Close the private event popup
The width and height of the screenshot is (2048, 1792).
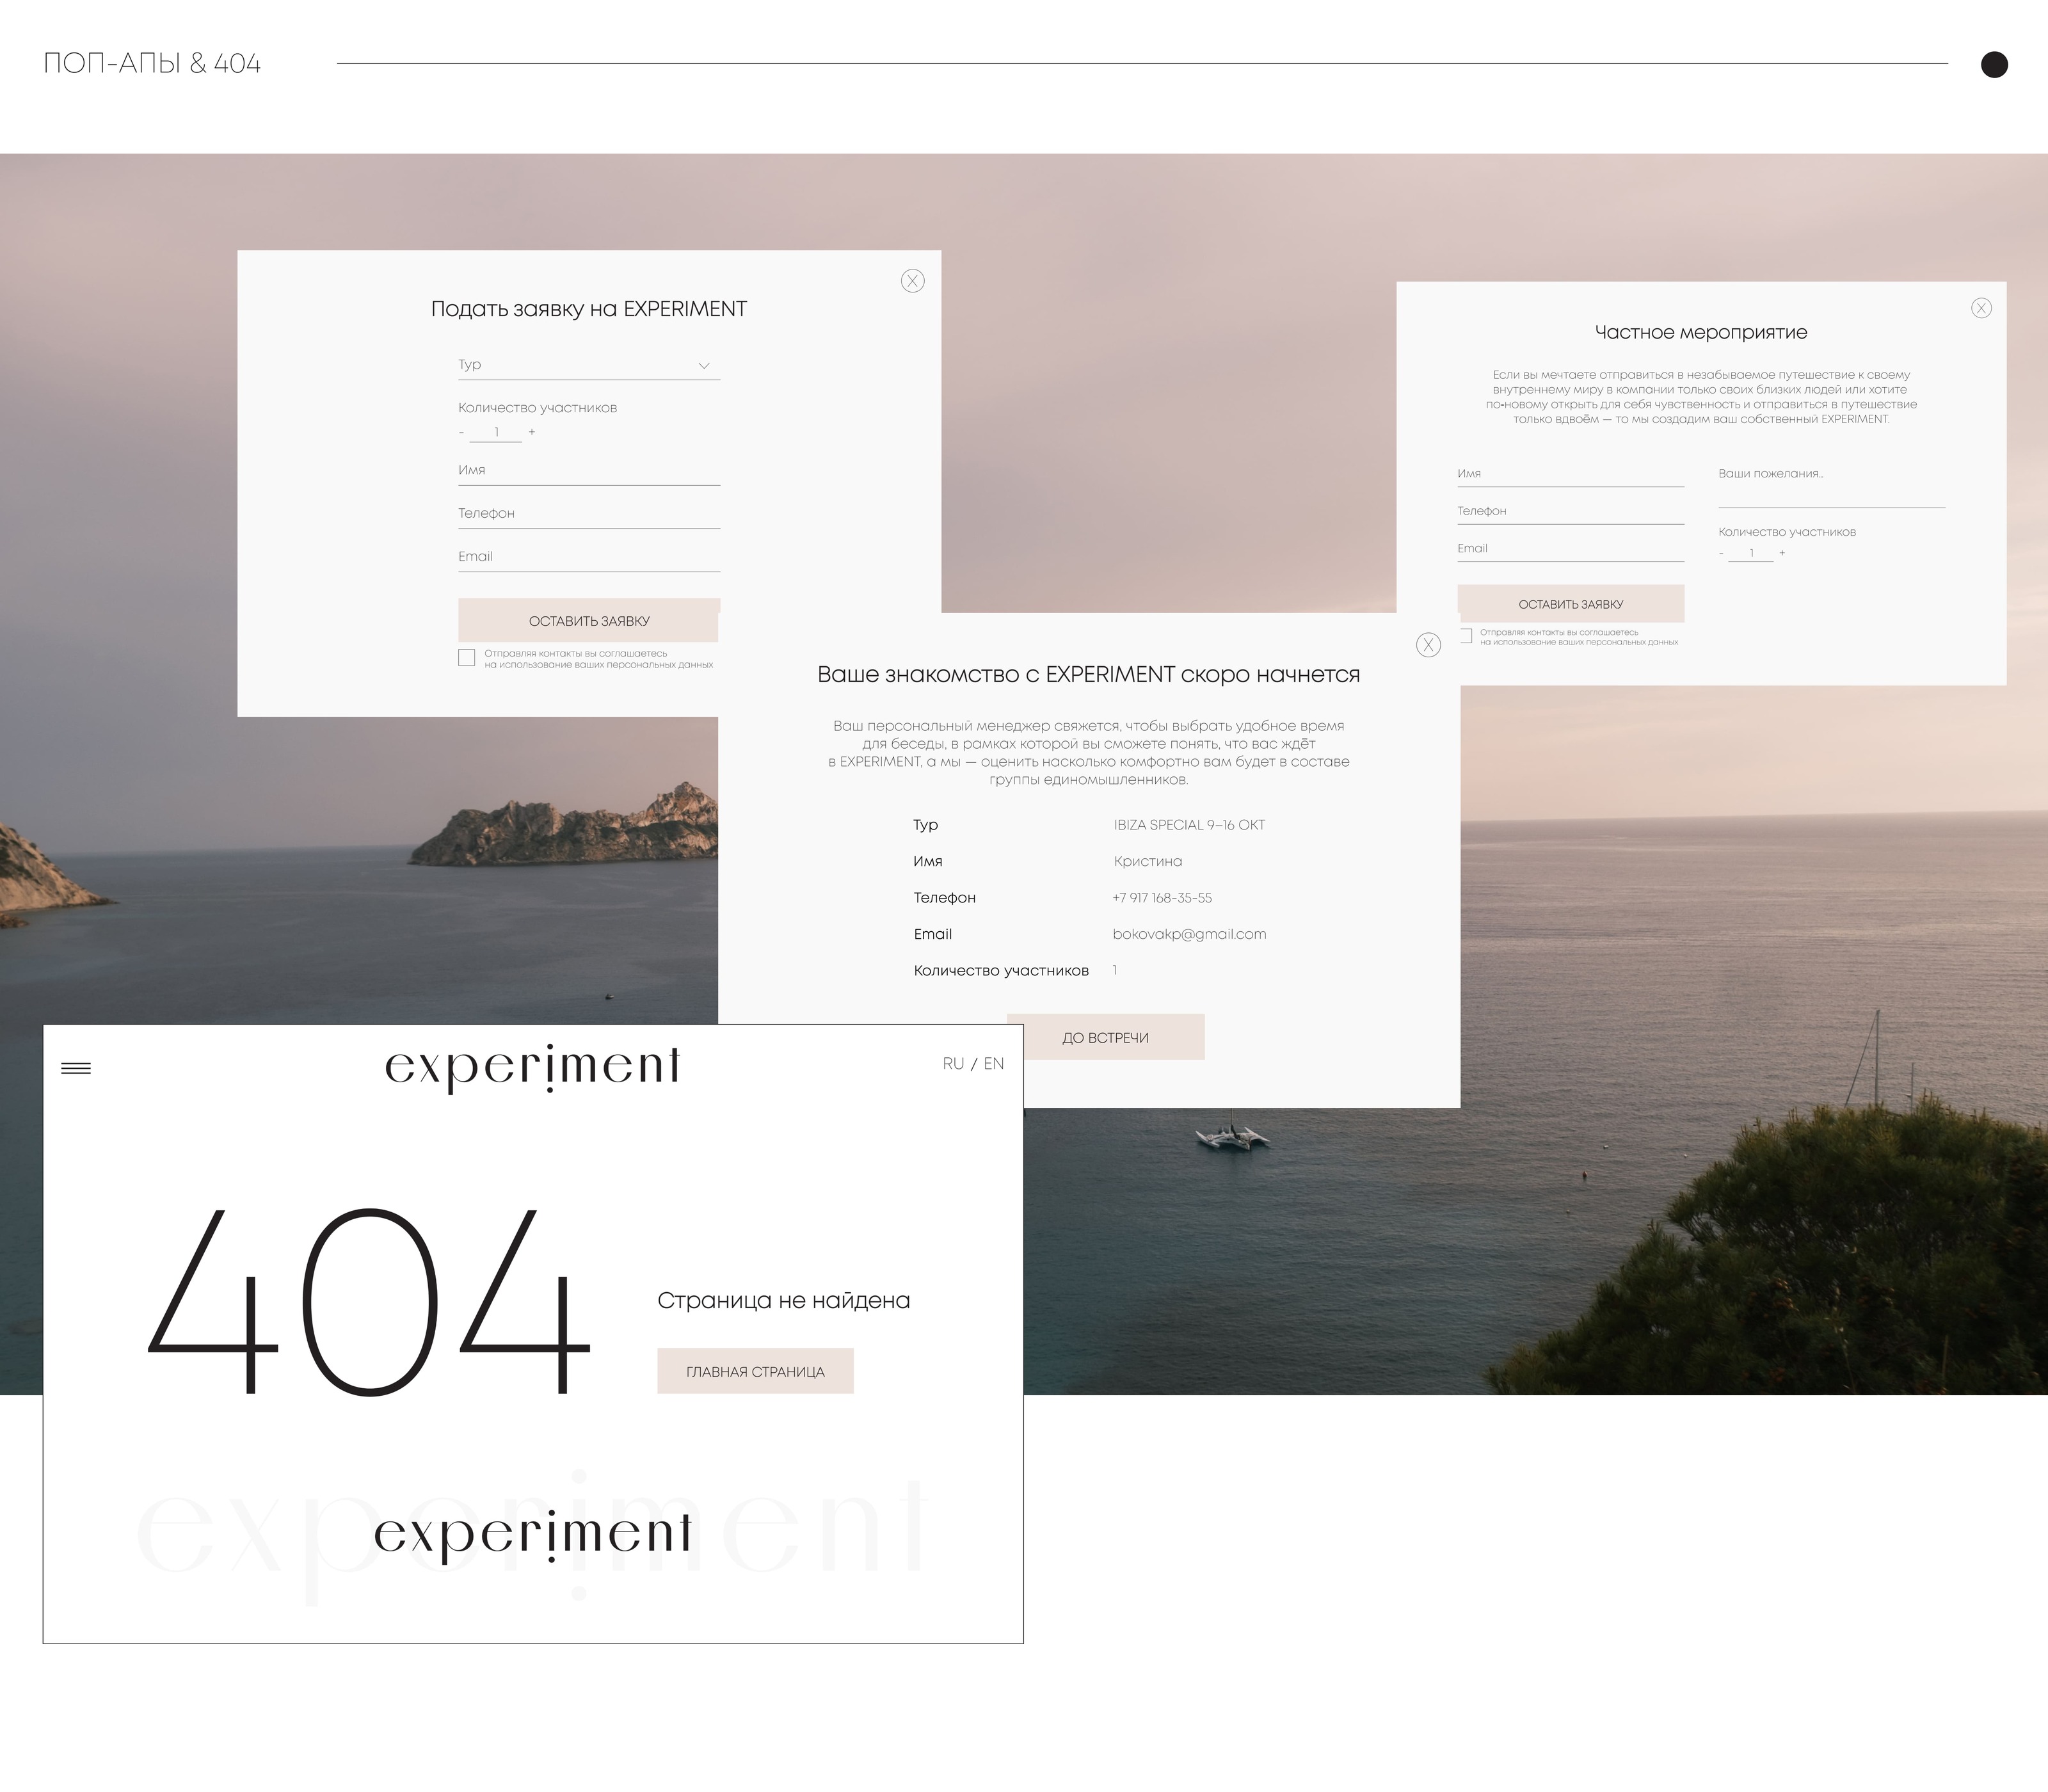[1981, 308]
